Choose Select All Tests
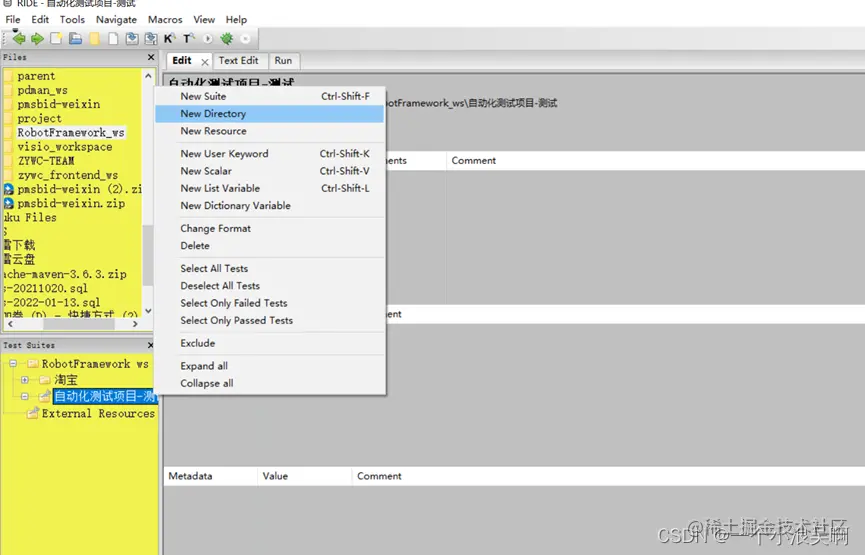The width and height of the screenshot is (865, 555). coord(270,269)
